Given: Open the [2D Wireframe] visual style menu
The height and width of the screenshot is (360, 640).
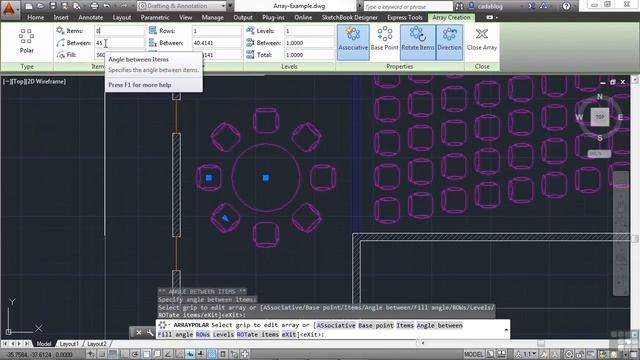Looking at the screenshot, I should pyautogui.click(x=45, y=82).
